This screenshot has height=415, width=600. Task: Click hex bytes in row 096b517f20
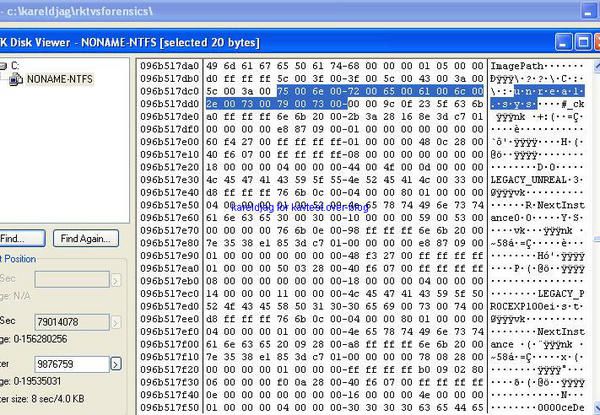(x=345, y=369)
